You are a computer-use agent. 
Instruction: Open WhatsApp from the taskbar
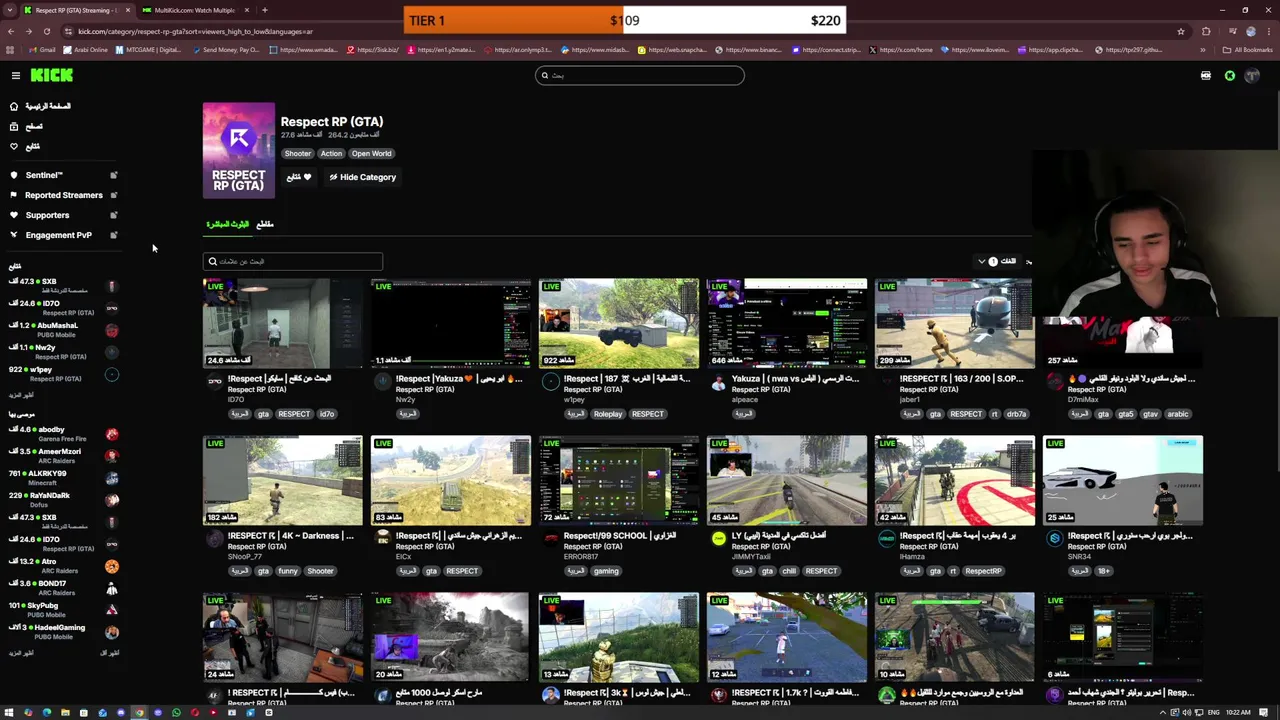click(x=176, y=713)
